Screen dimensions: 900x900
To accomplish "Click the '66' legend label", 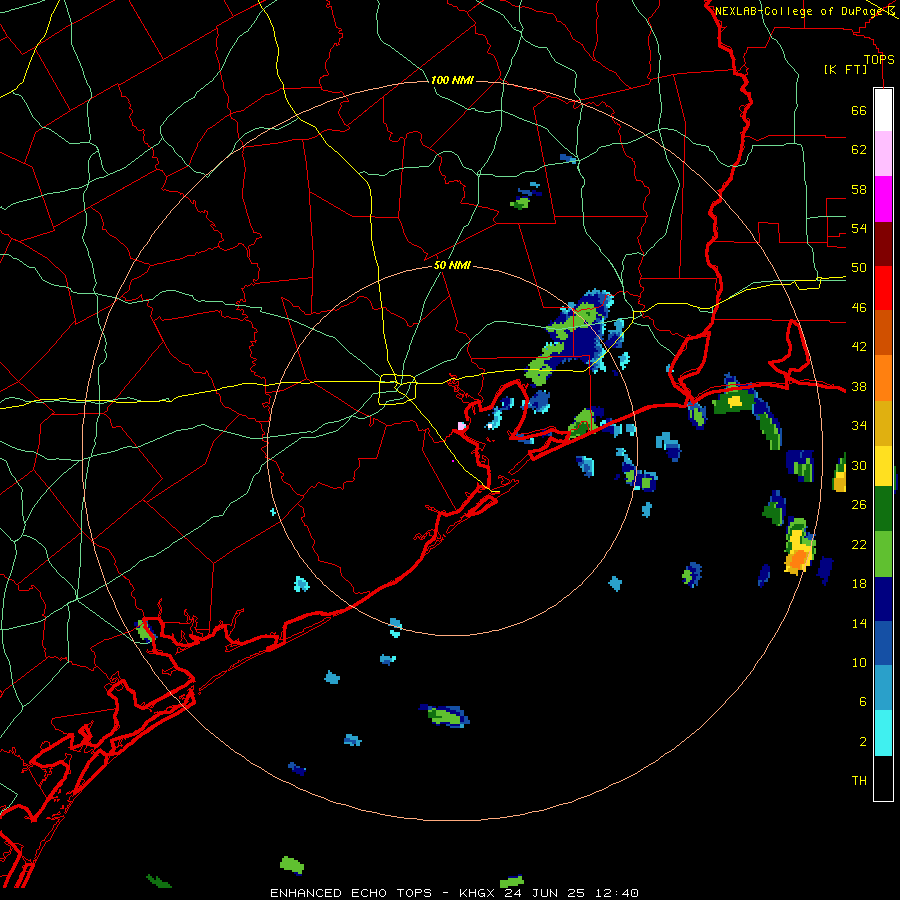I will [x=859, y=111].
